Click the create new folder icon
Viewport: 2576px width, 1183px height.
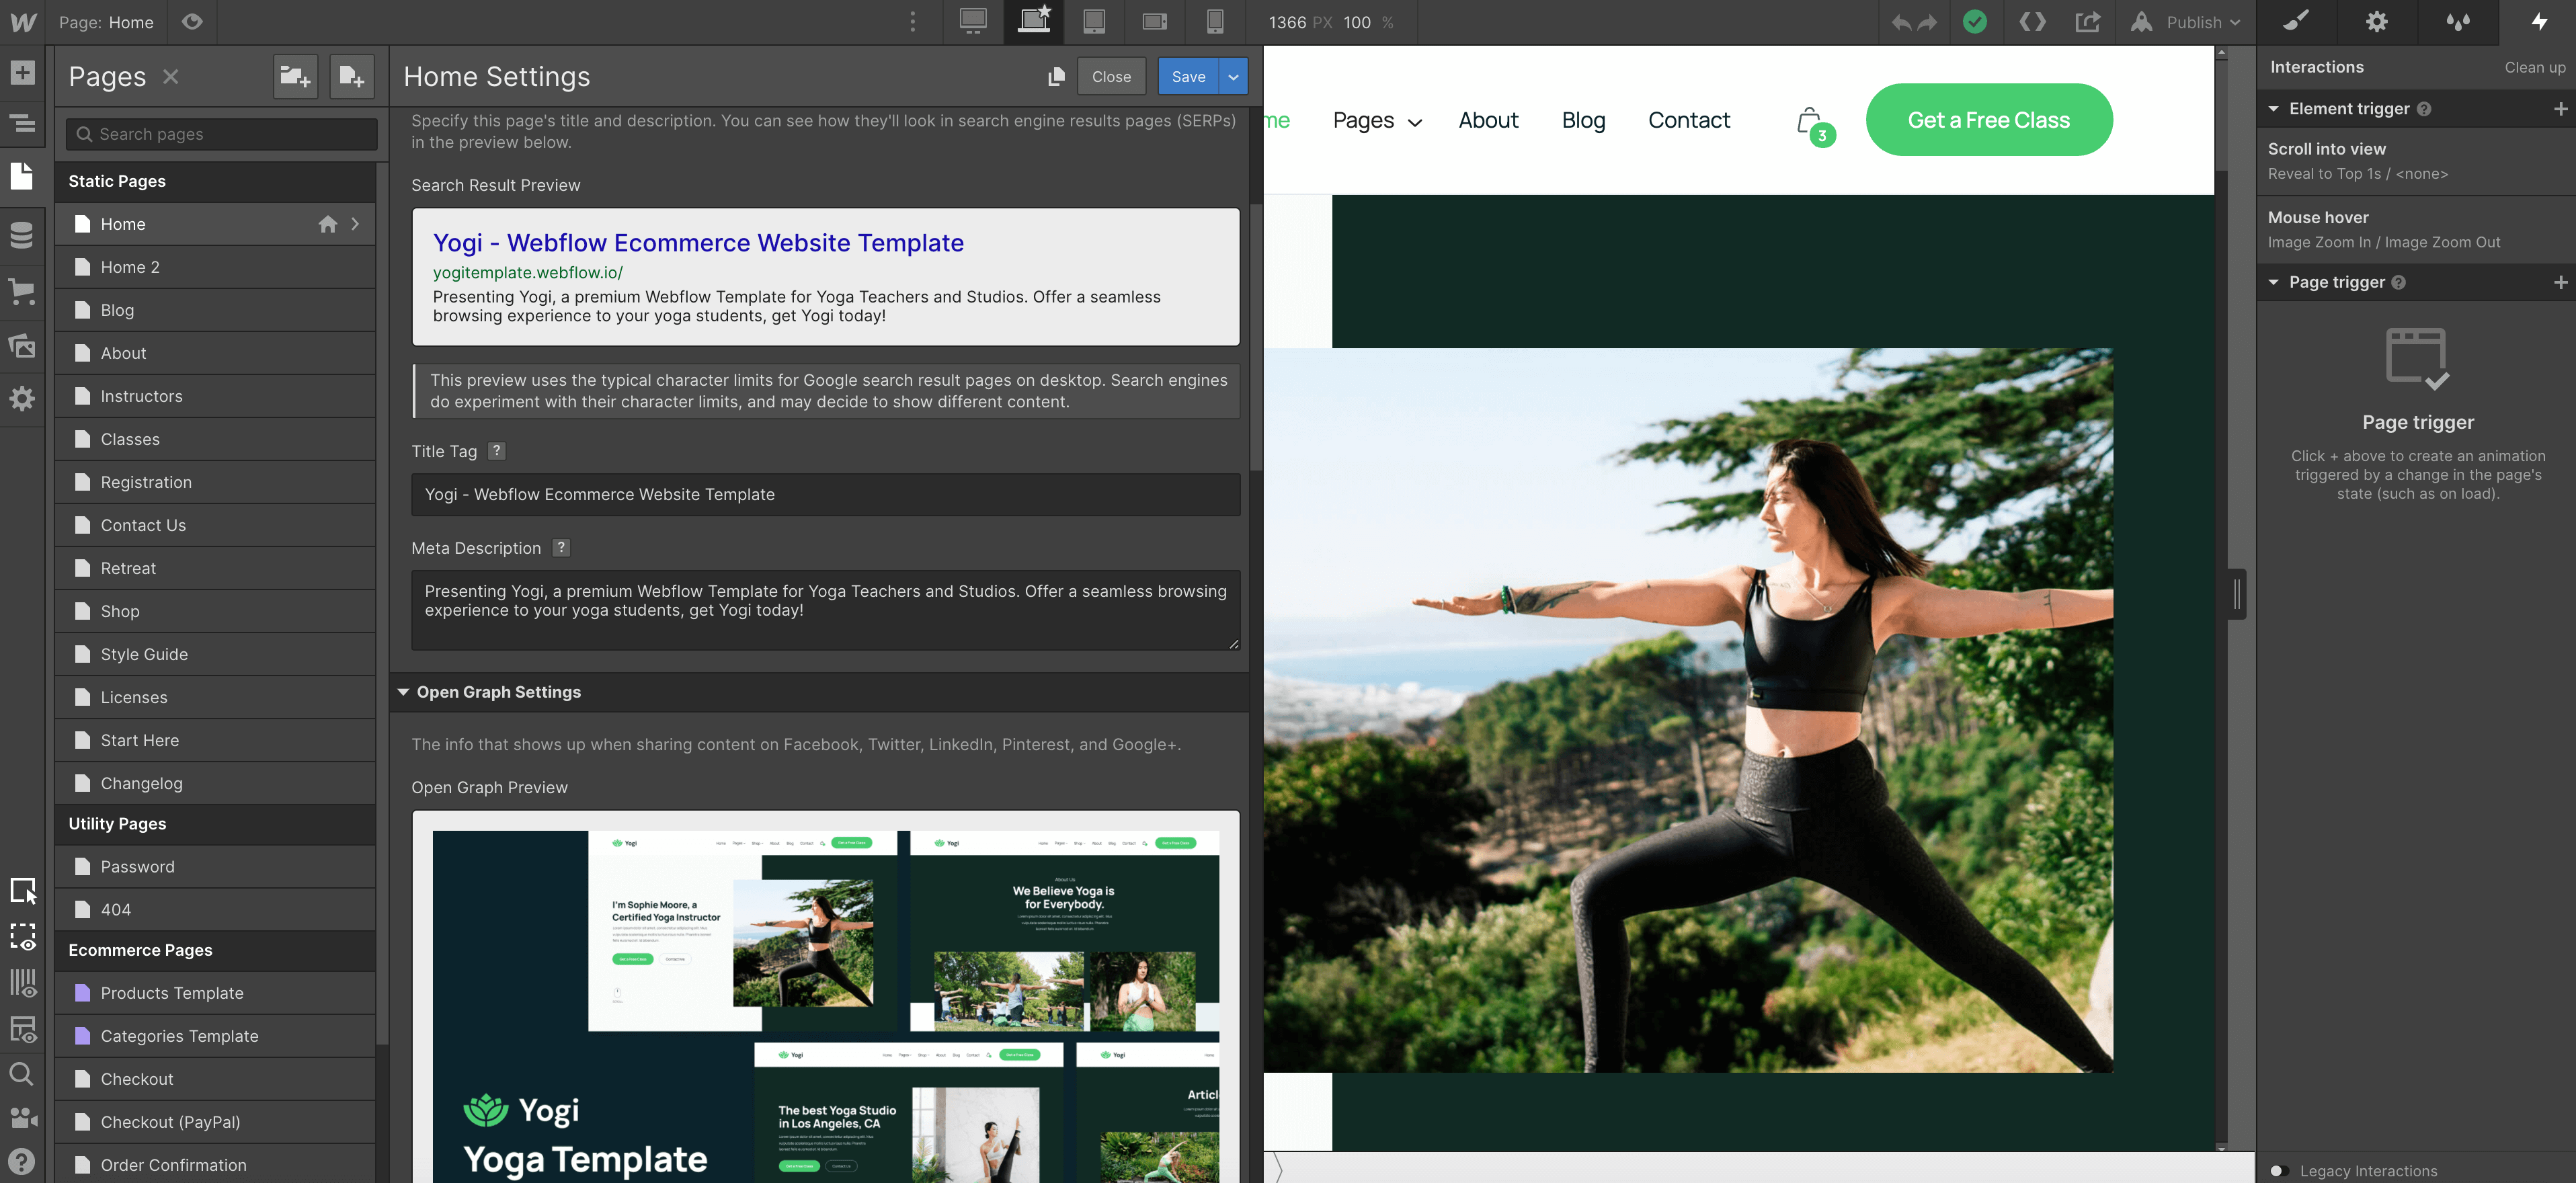coord(295,76)
